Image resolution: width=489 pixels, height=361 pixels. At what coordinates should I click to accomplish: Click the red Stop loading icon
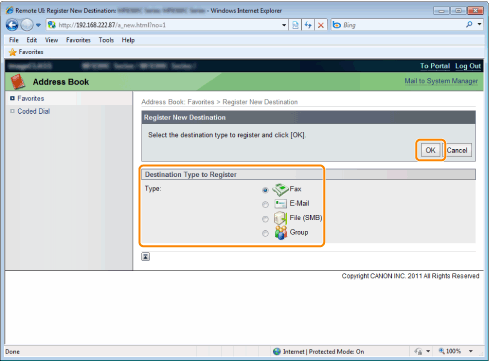[x=321, y=25]
